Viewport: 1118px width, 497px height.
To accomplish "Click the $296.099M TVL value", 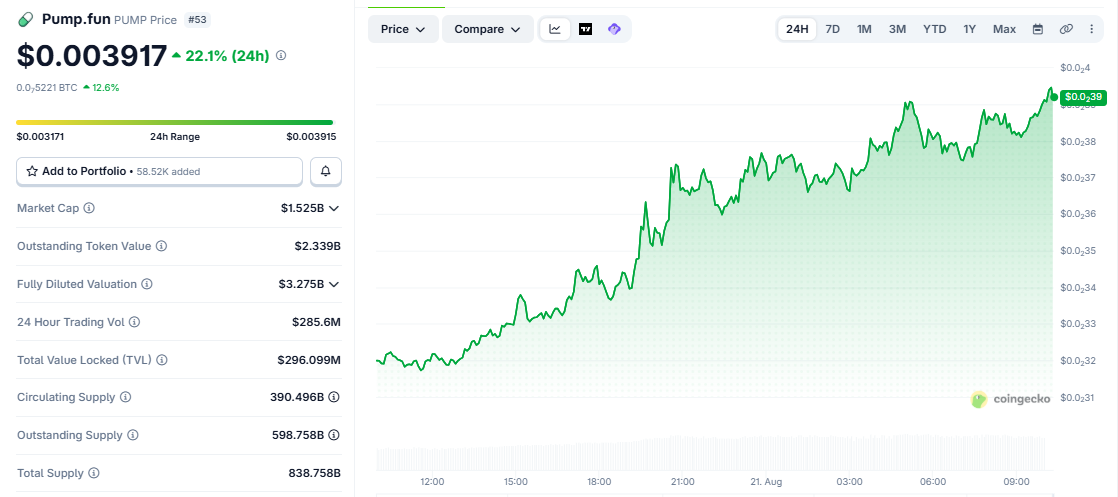I will point(309,359).
